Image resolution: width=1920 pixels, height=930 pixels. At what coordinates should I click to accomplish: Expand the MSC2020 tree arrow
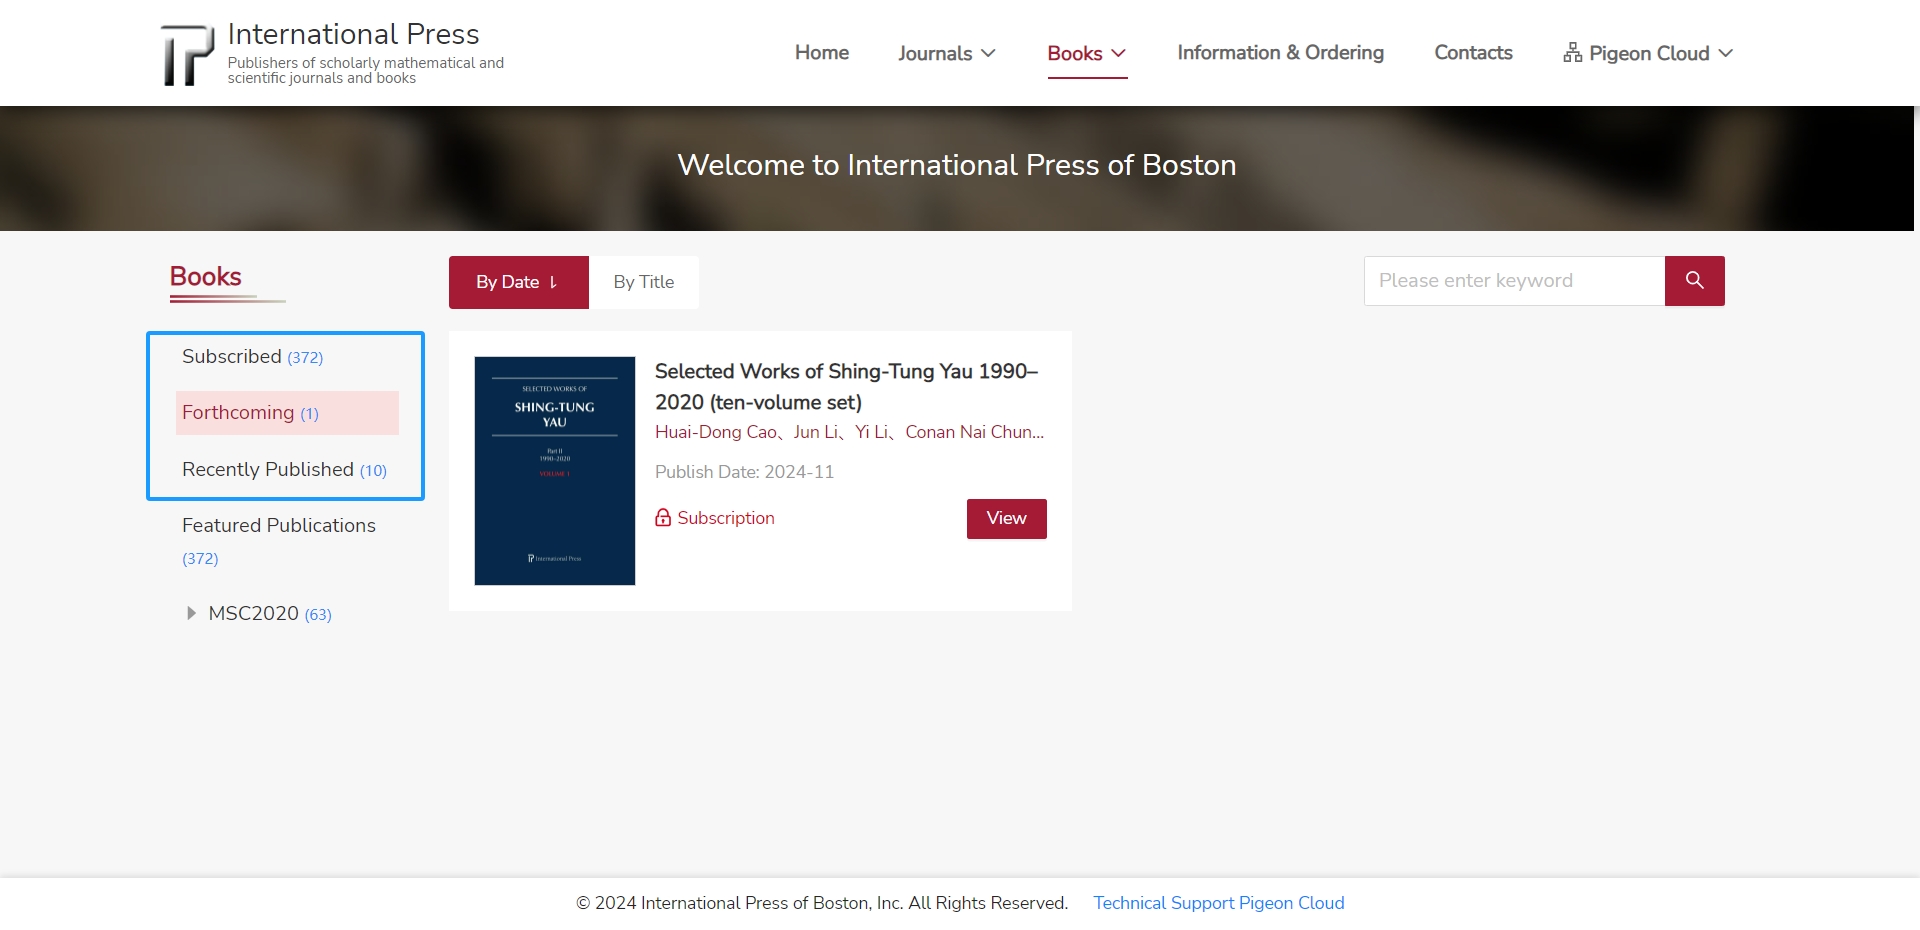click(x=191, y=613)
